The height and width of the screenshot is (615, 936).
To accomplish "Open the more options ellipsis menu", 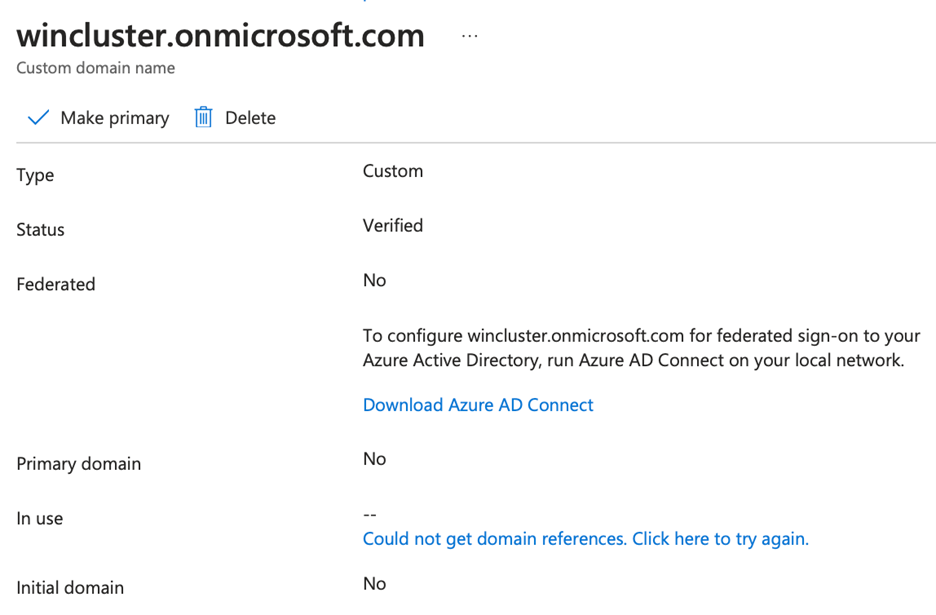I will click(470, 36).
